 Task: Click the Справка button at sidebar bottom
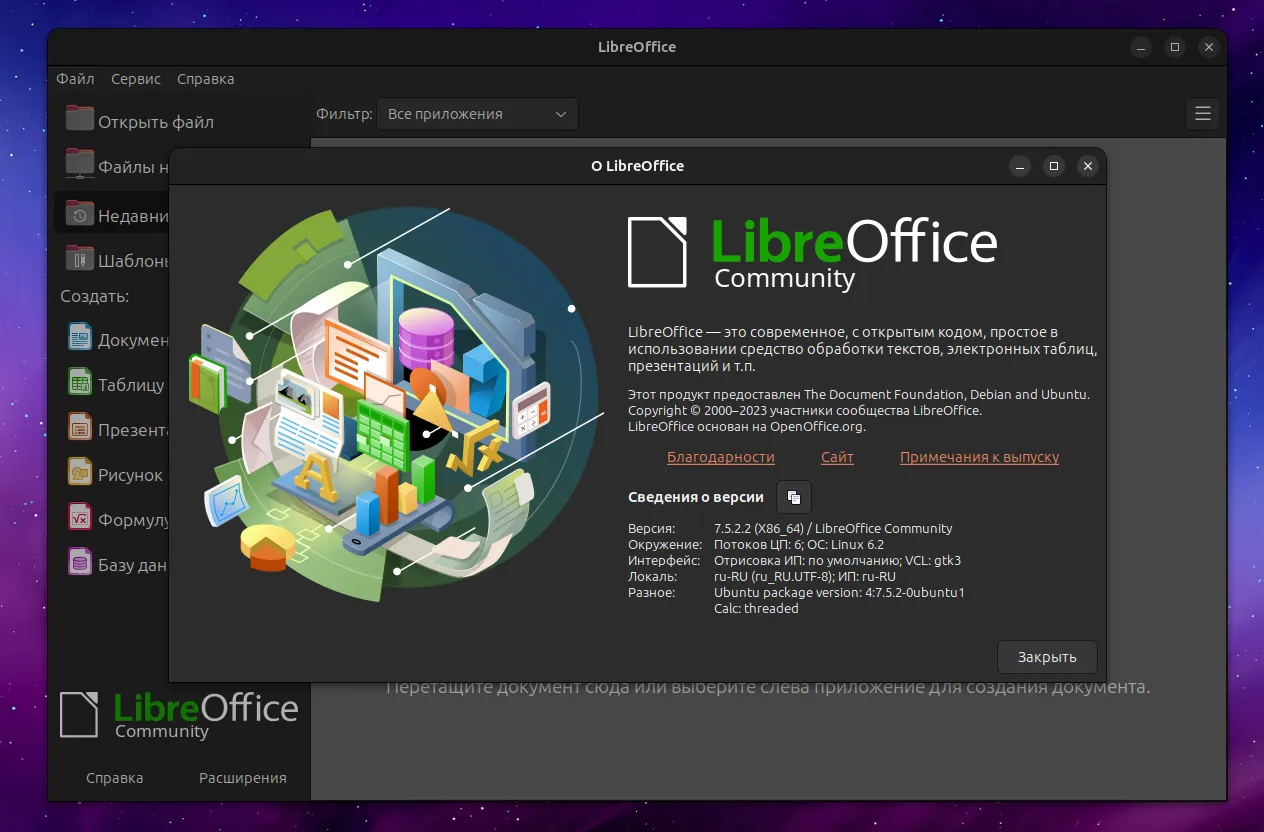coord(114,777)
